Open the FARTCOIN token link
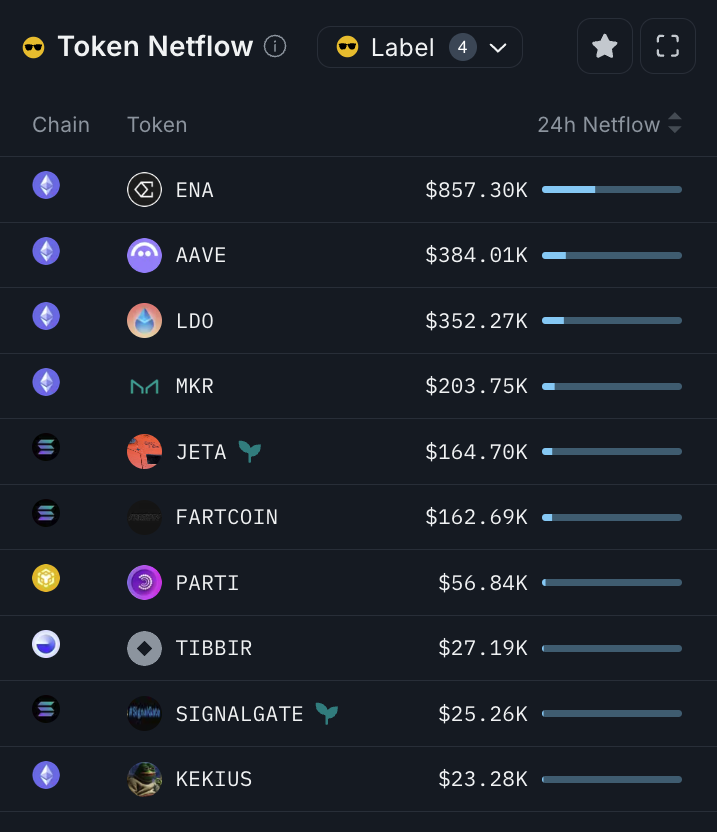Screen dimensions: 717x832 point(227,517)
